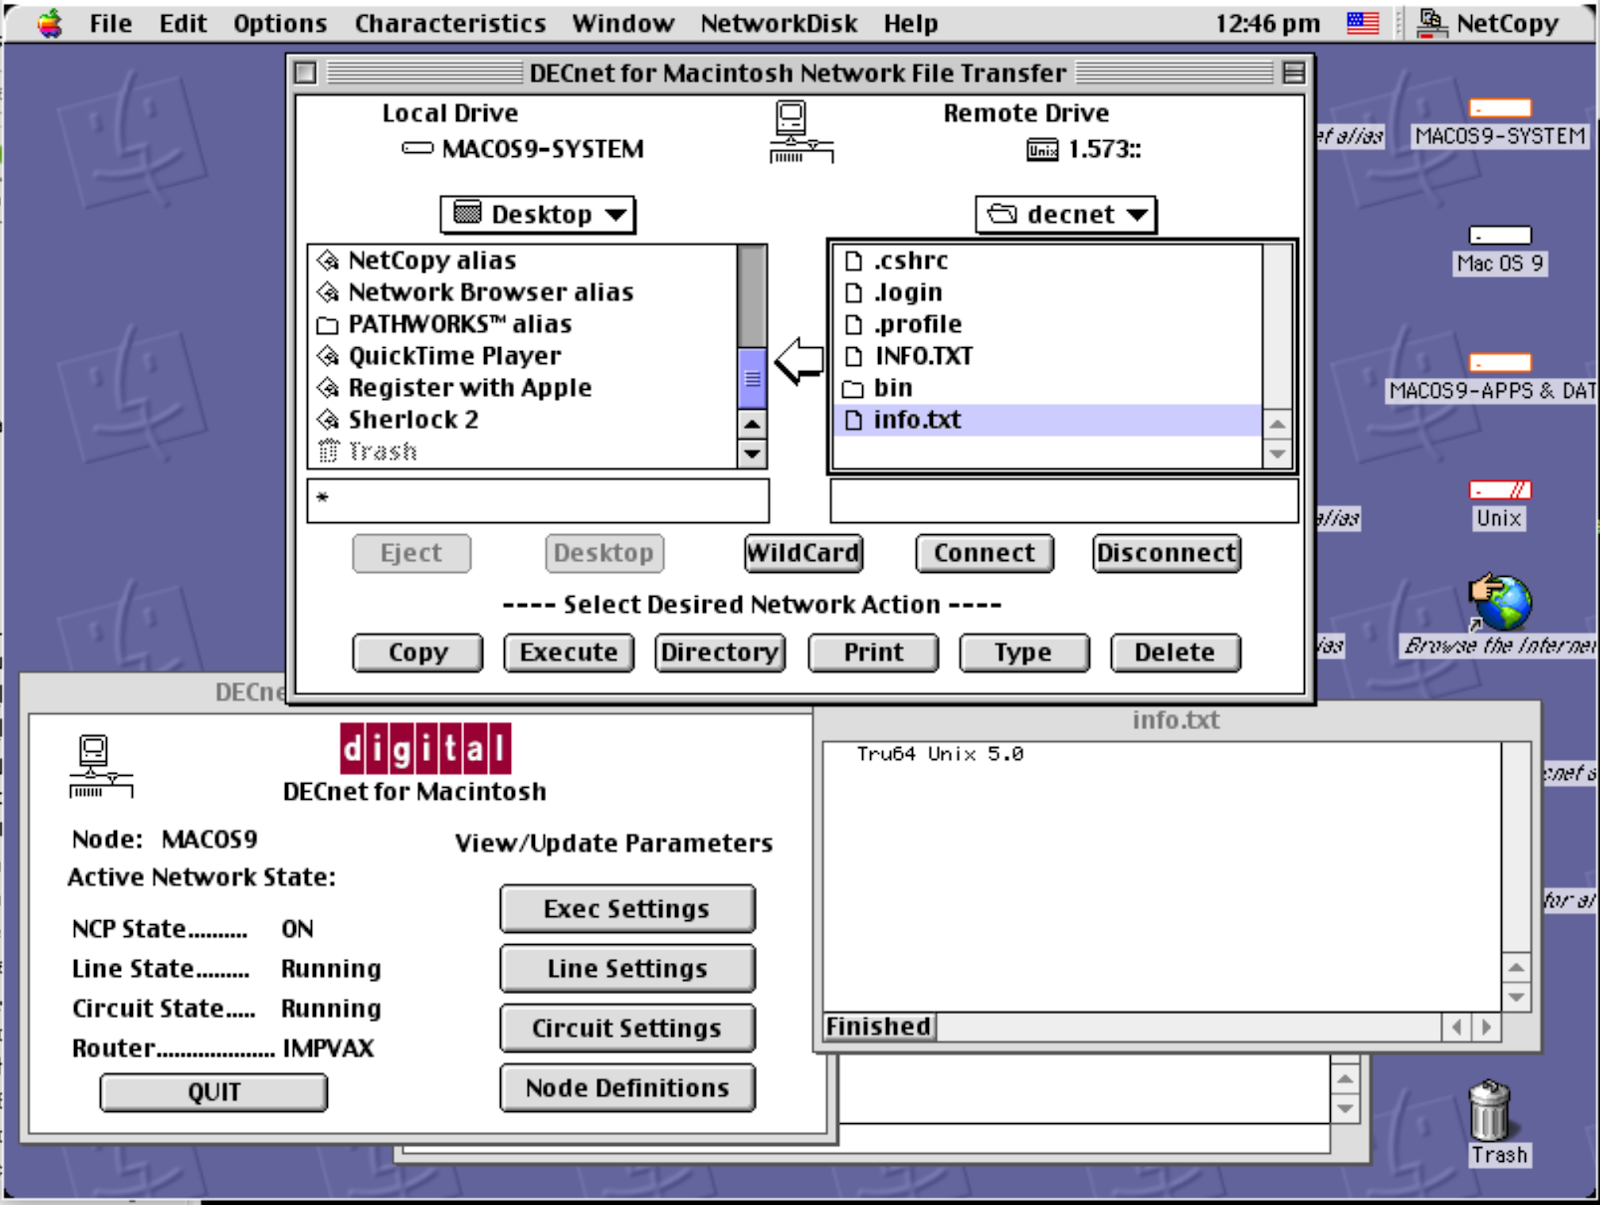Click the Browse the Internet globe icon
The image size is (1600, 1205).
point(1500,602)
